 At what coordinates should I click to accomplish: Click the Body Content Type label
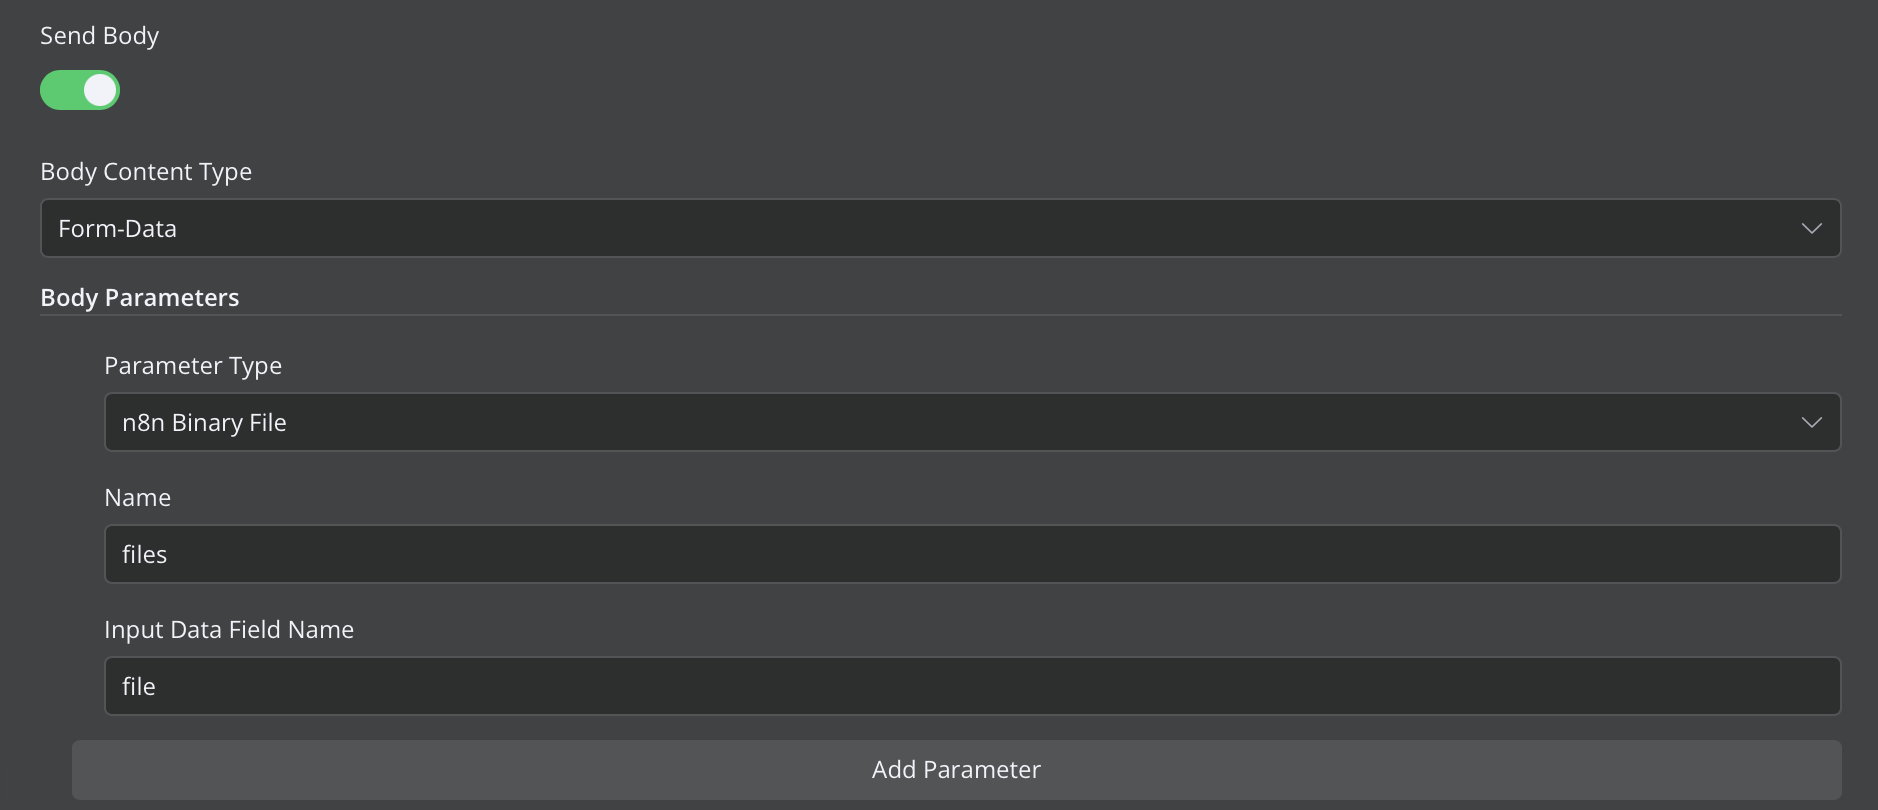(x=146, y=172)
